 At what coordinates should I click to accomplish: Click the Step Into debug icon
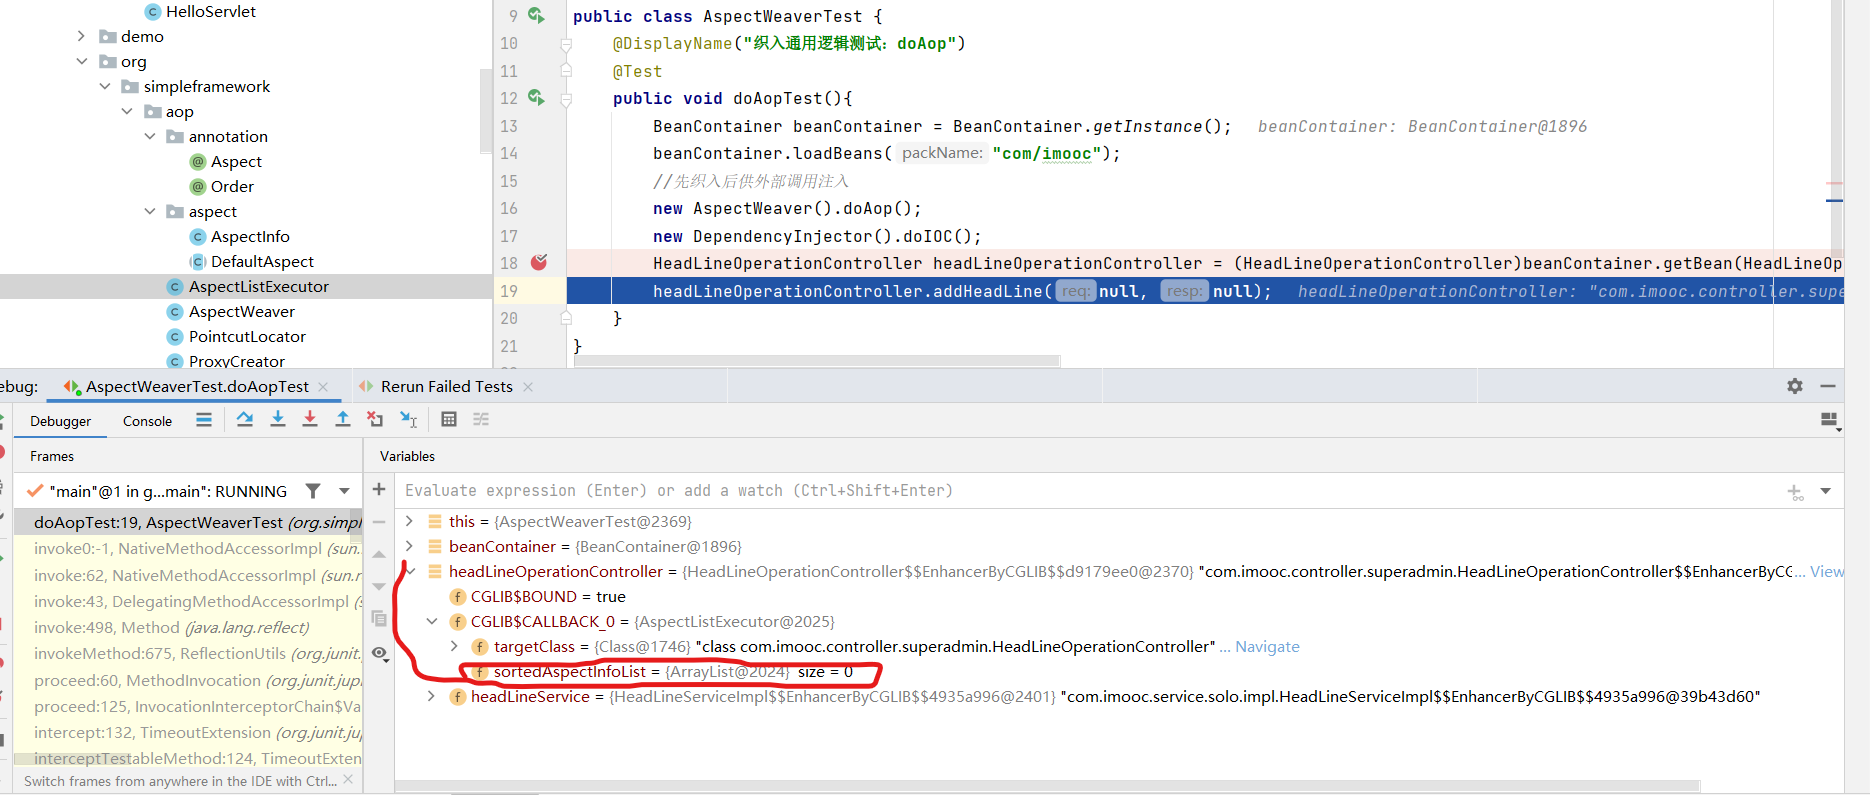[278, 420]
